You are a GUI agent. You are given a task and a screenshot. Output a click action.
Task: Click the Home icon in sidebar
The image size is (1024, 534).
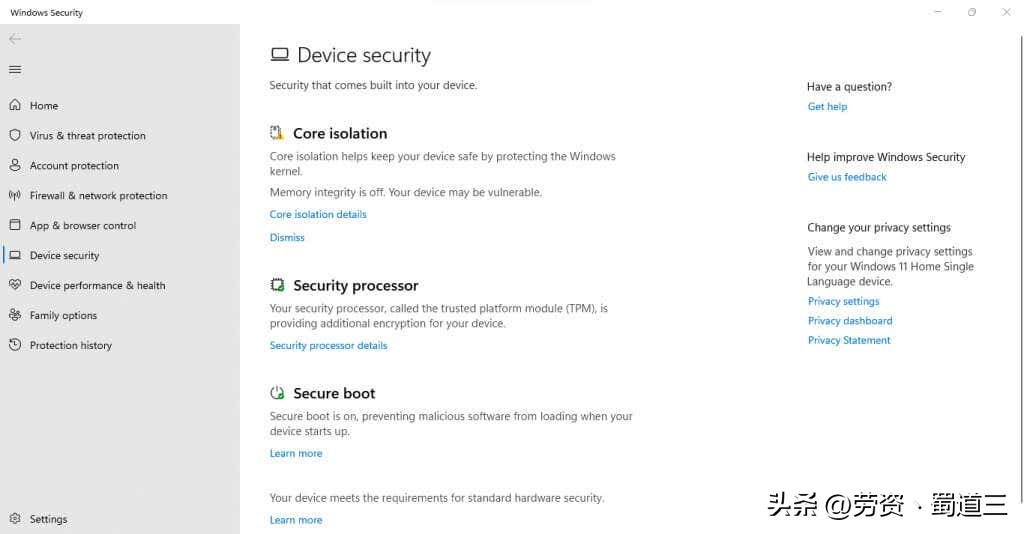(15, 105)
